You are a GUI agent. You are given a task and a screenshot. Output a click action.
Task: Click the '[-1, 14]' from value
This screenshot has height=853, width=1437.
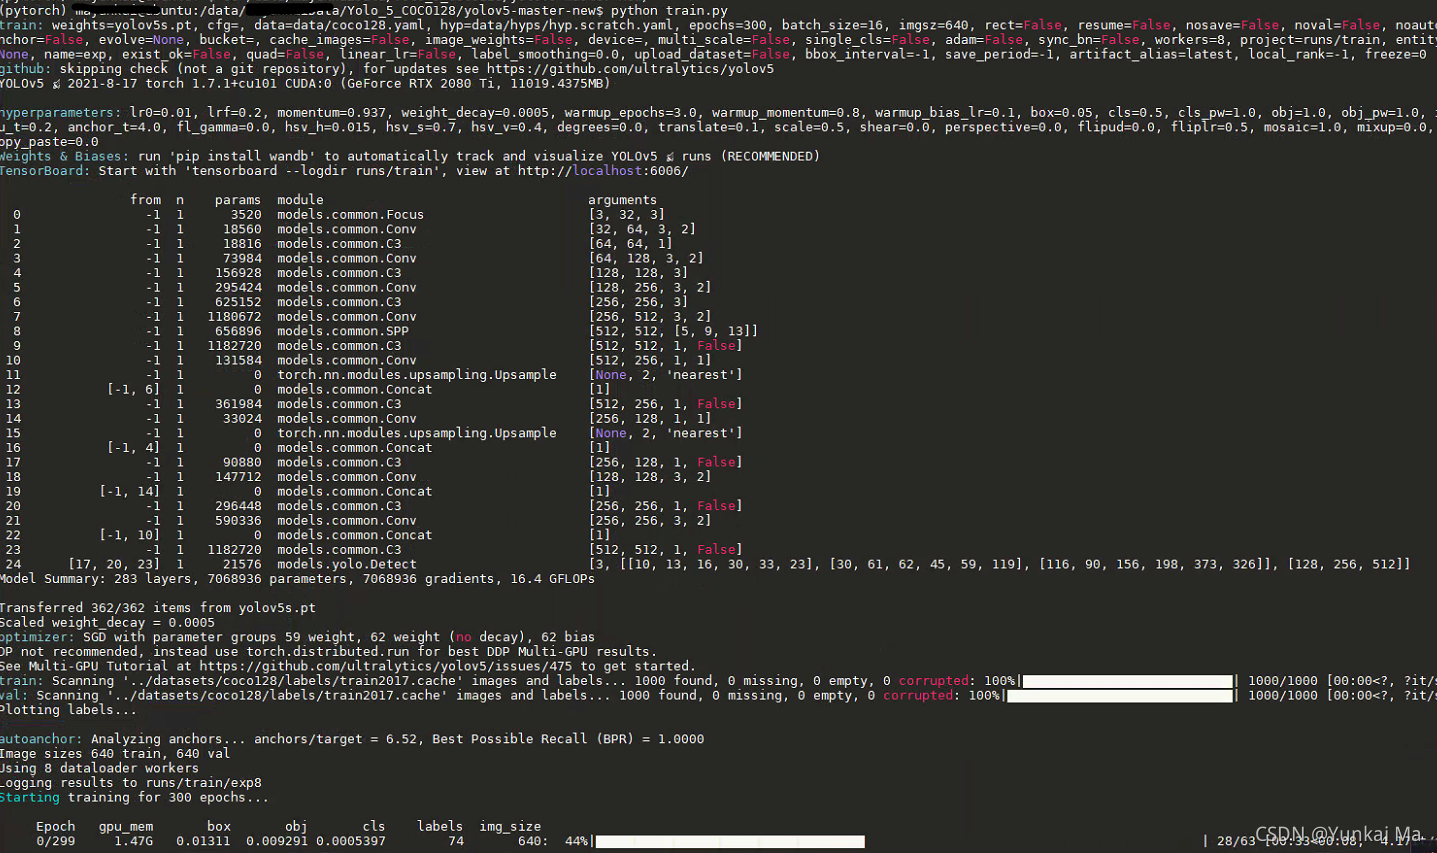130,491
